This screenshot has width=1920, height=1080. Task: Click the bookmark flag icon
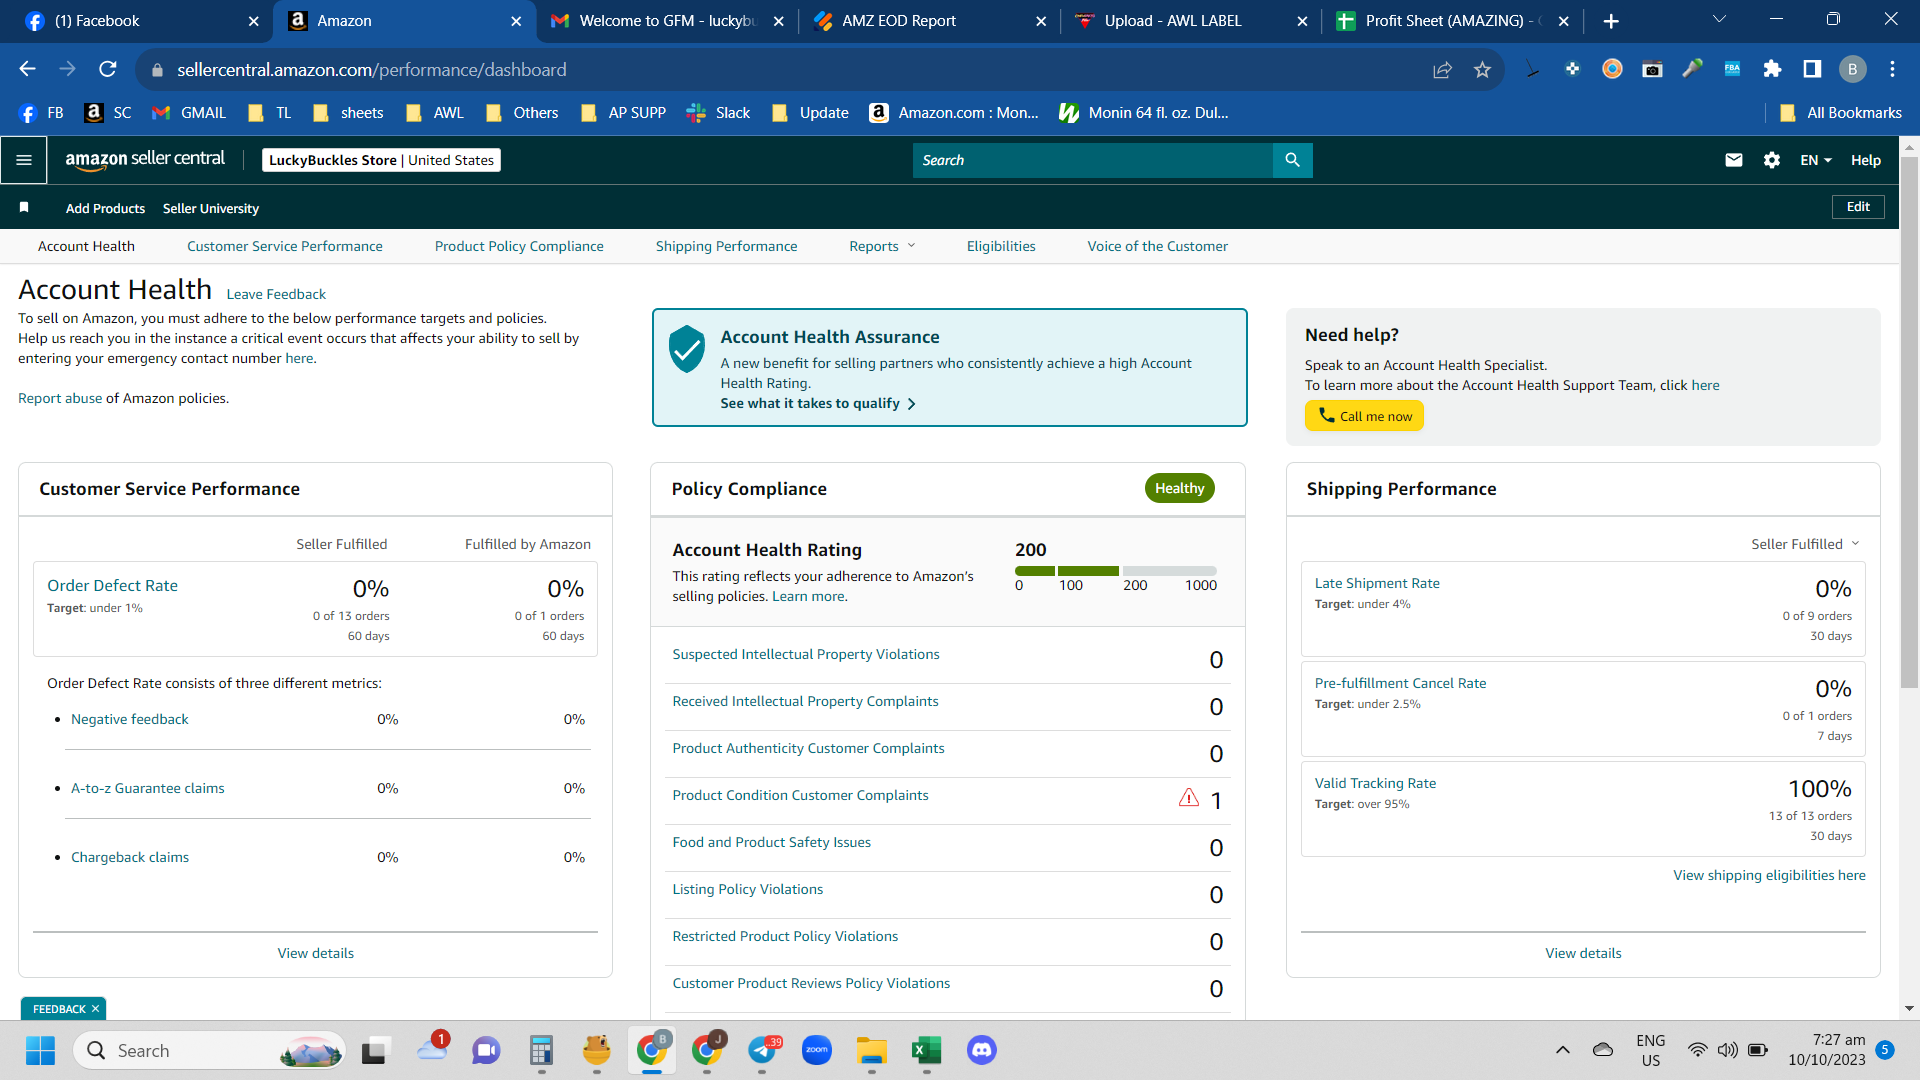[24, 208]
